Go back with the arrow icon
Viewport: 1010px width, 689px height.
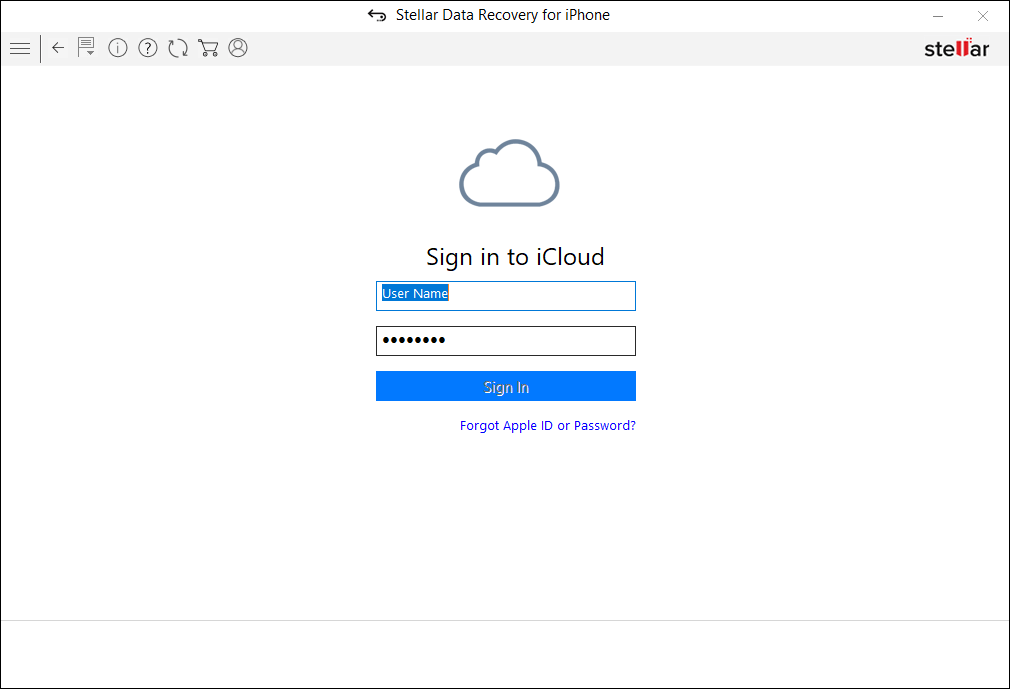(x=58, y=48)
